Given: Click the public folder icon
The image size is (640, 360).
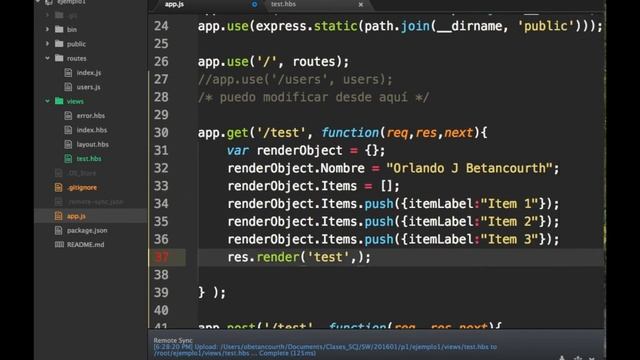Looking at the screenshot, I should click(x=59, y=43).
